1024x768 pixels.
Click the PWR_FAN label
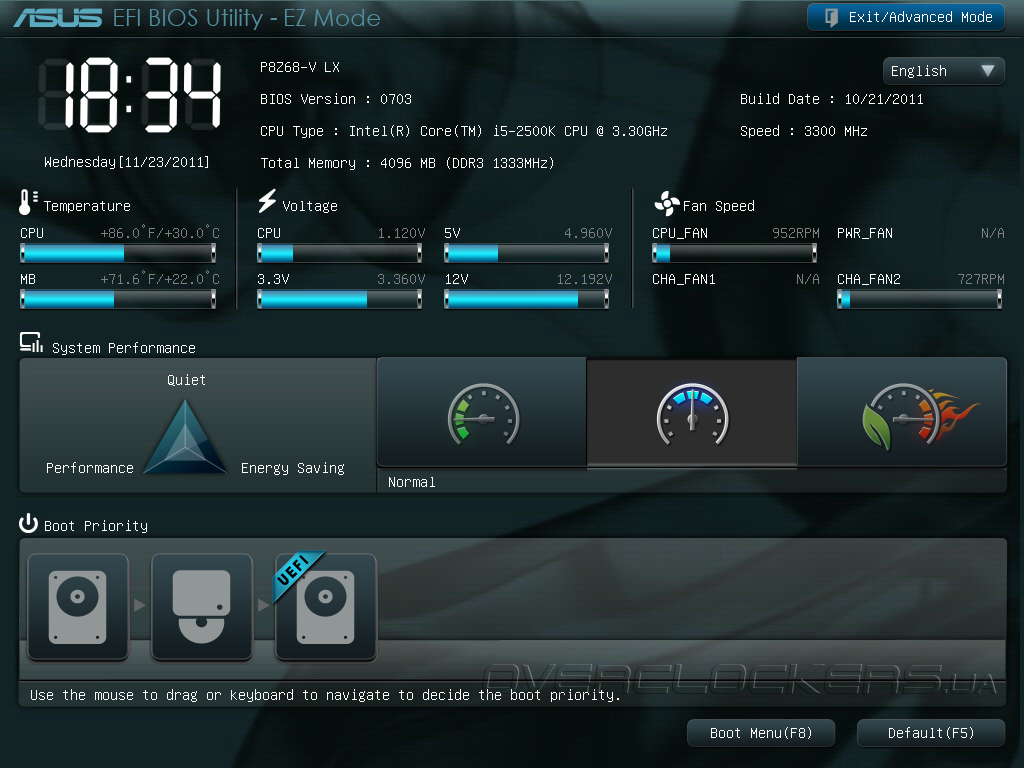pos(865,233)
